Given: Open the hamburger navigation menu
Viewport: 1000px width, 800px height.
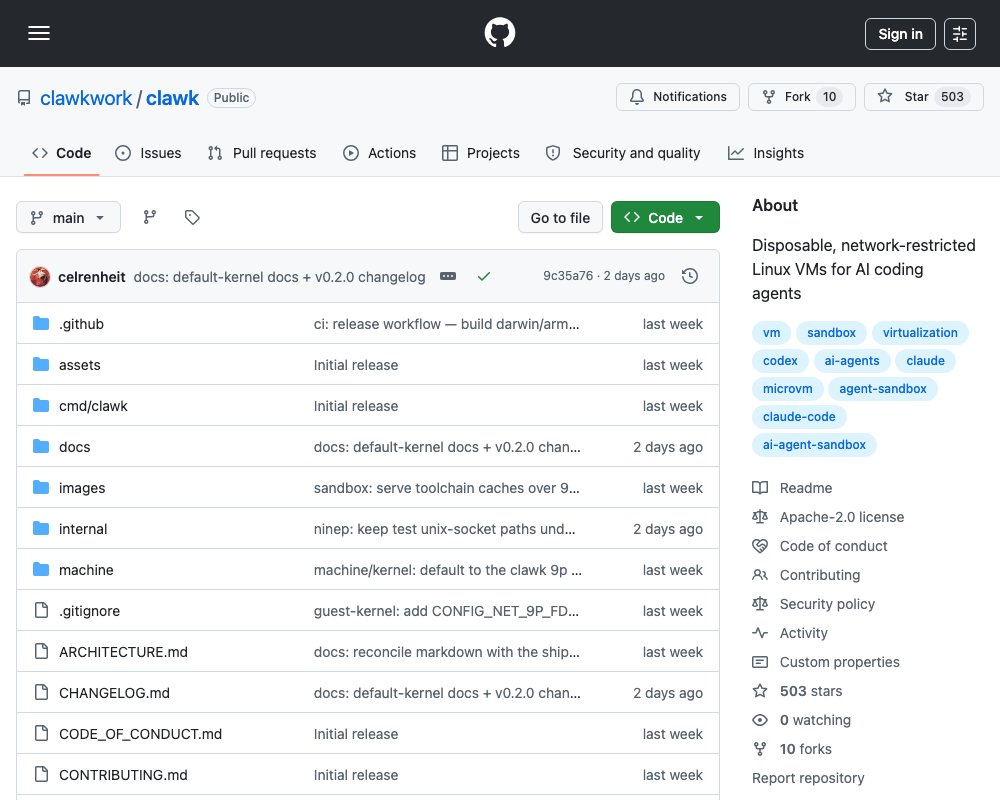Looking at the screenshot, I should tap(39, 33).
